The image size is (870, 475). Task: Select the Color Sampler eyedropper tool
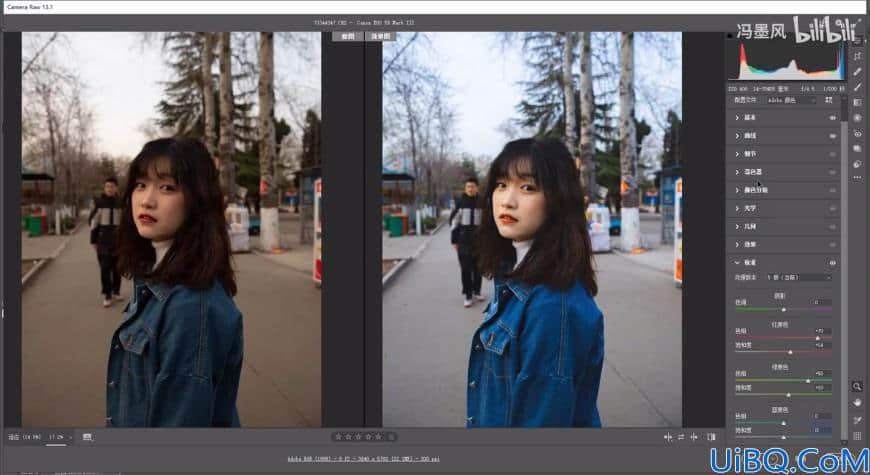[x=857, y=420]
